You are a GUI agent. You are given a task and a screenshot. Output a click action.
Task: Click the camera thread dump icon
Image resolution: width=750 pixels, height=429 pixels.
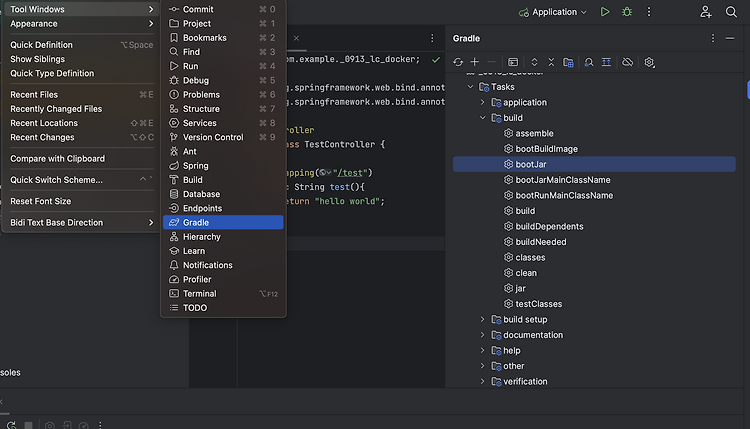[x=49, y=425]
